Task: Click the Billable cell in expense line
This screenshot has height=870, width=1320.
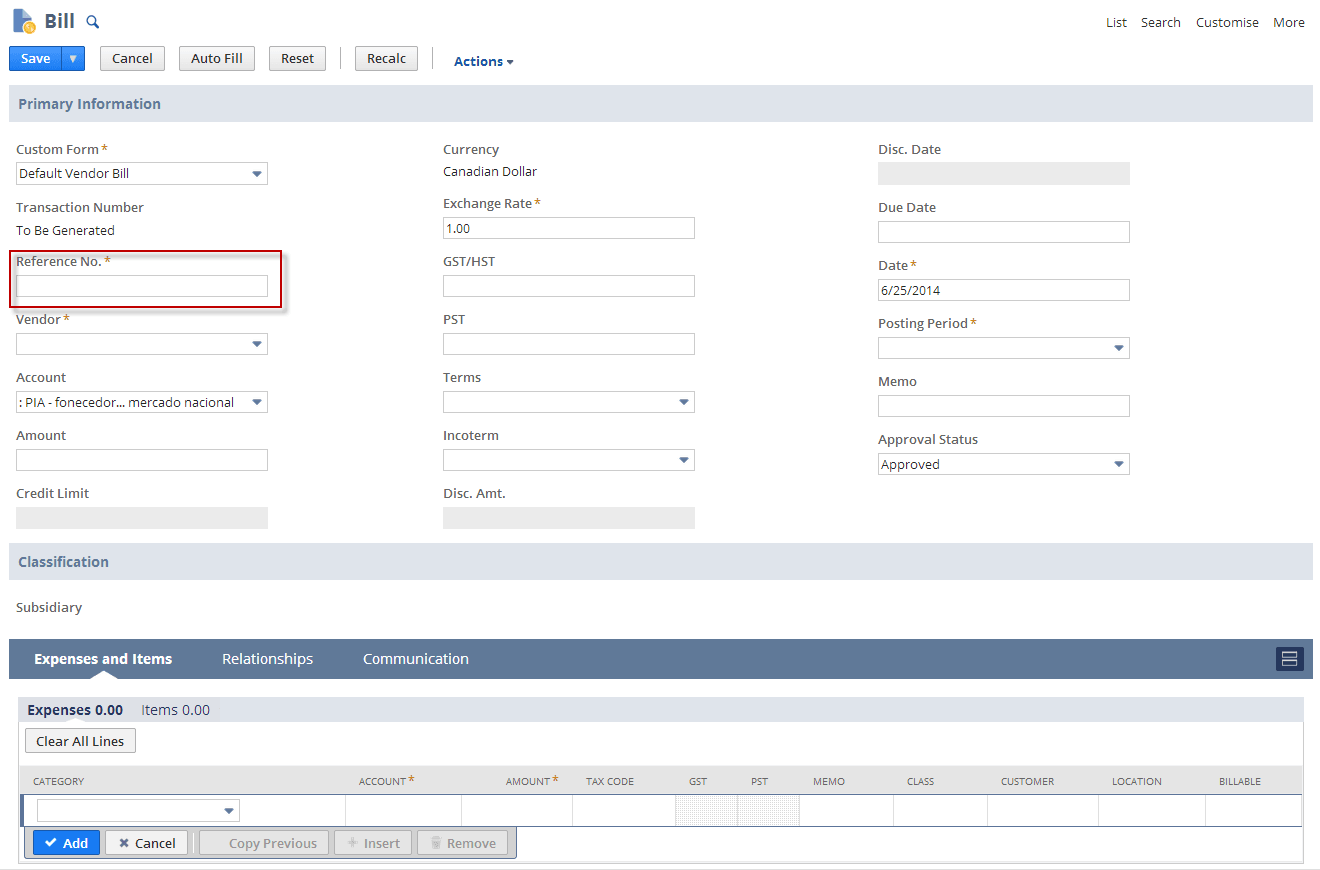Action: [x=1253, y=811]
